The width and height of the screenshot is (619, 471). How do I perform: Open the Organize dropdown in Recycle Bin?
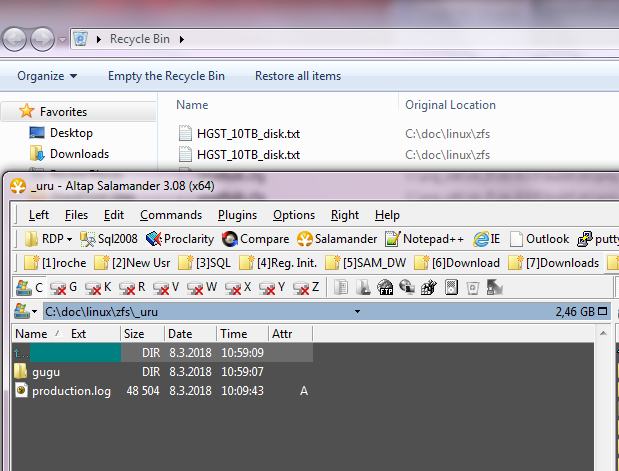47,76
